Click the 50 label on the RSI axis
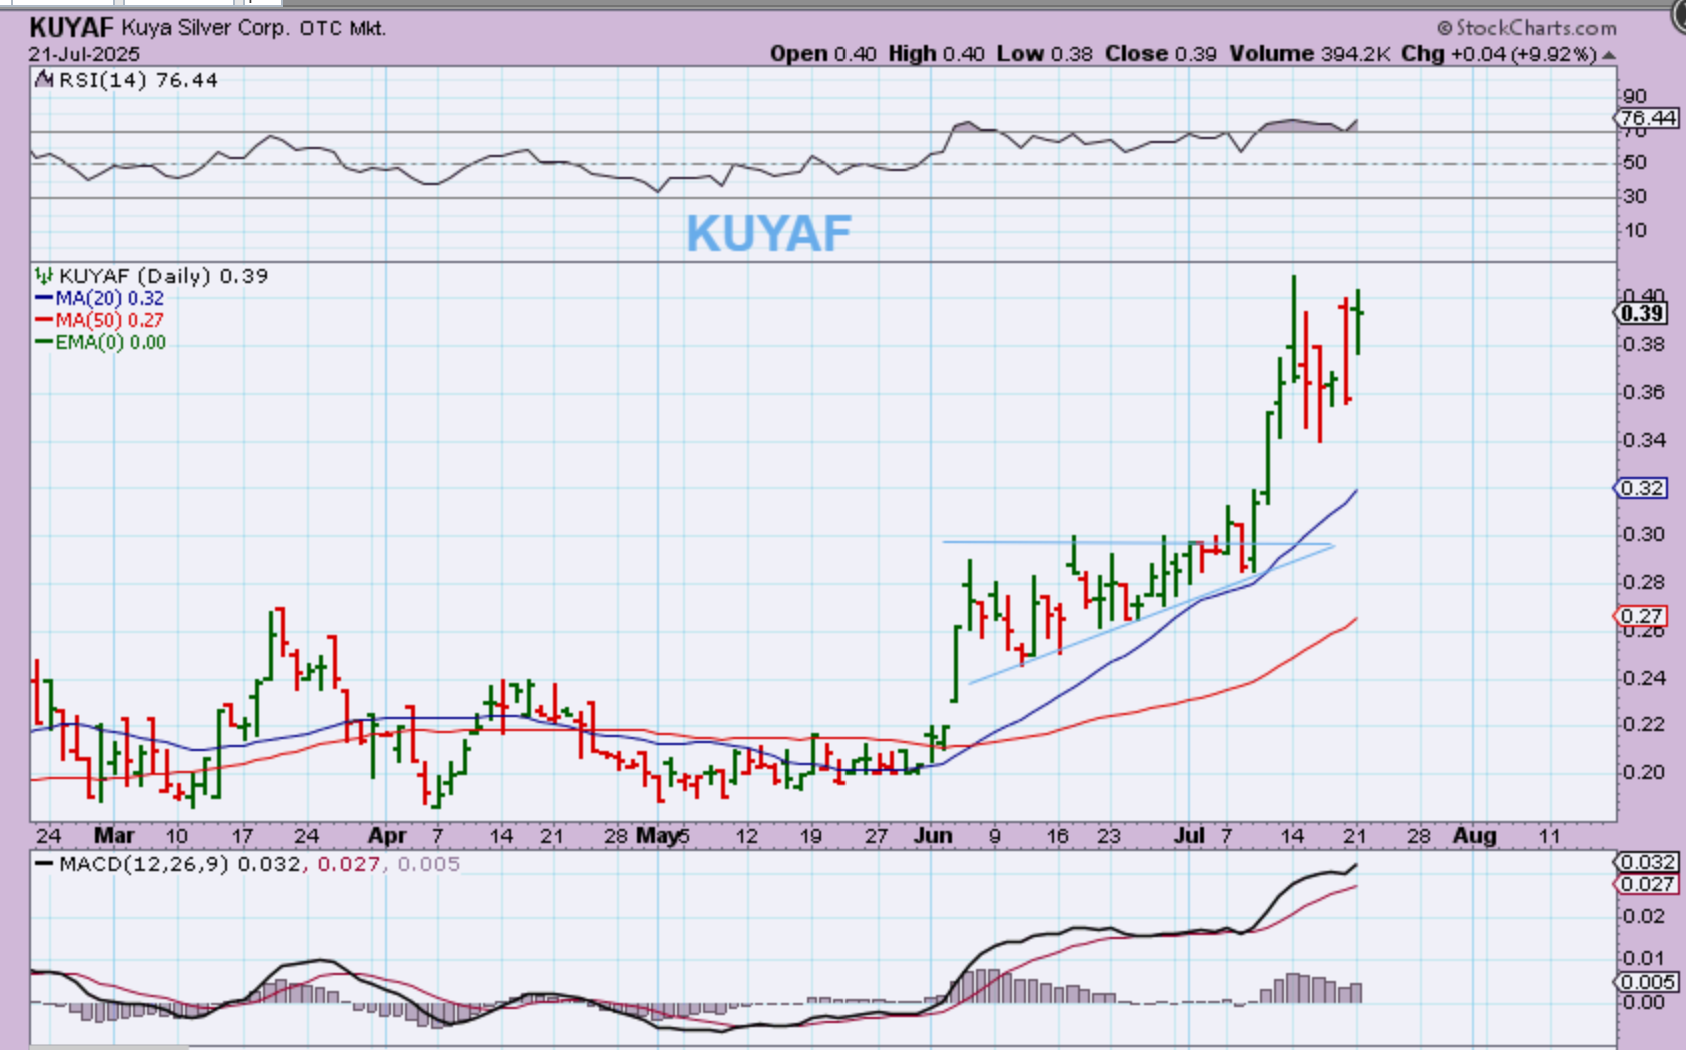The image size is (1686, 1050). 1634,162
